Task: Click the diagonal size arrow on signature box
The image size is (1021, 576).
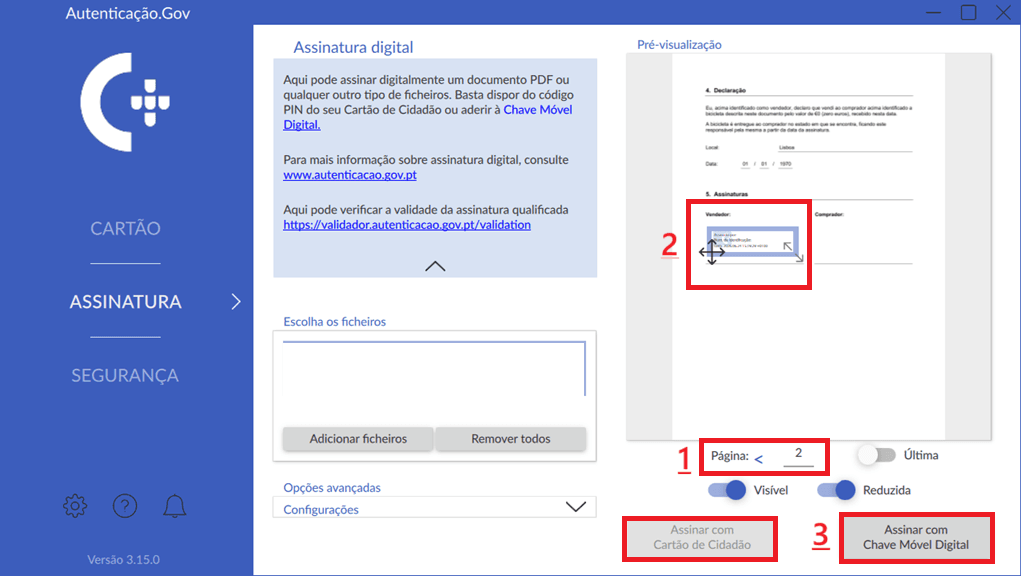Action: coord(793,252)
